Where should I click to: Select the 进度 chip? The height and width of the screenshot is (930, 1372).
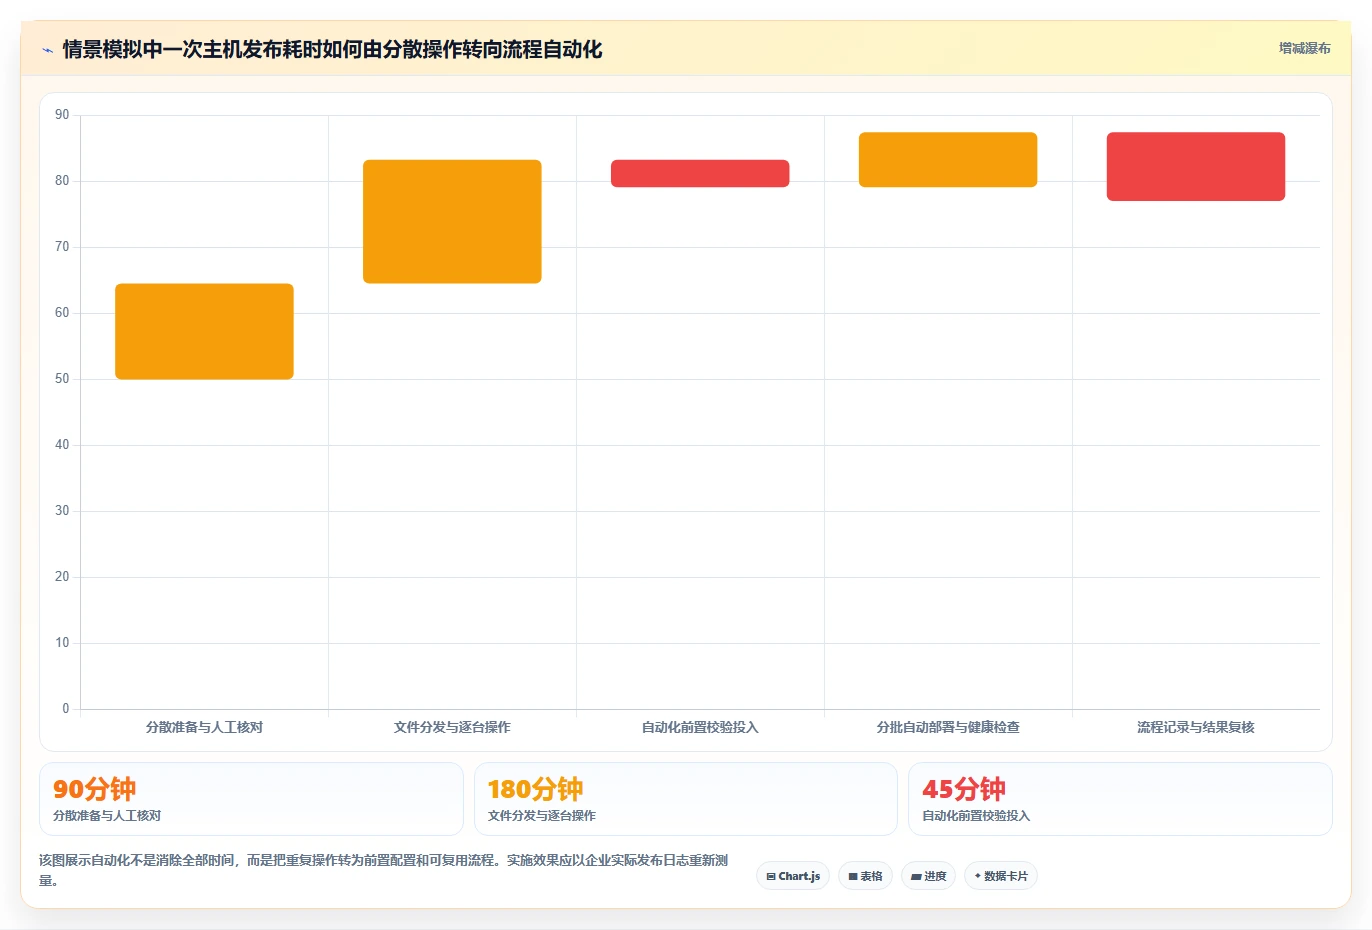pos(928,876)
